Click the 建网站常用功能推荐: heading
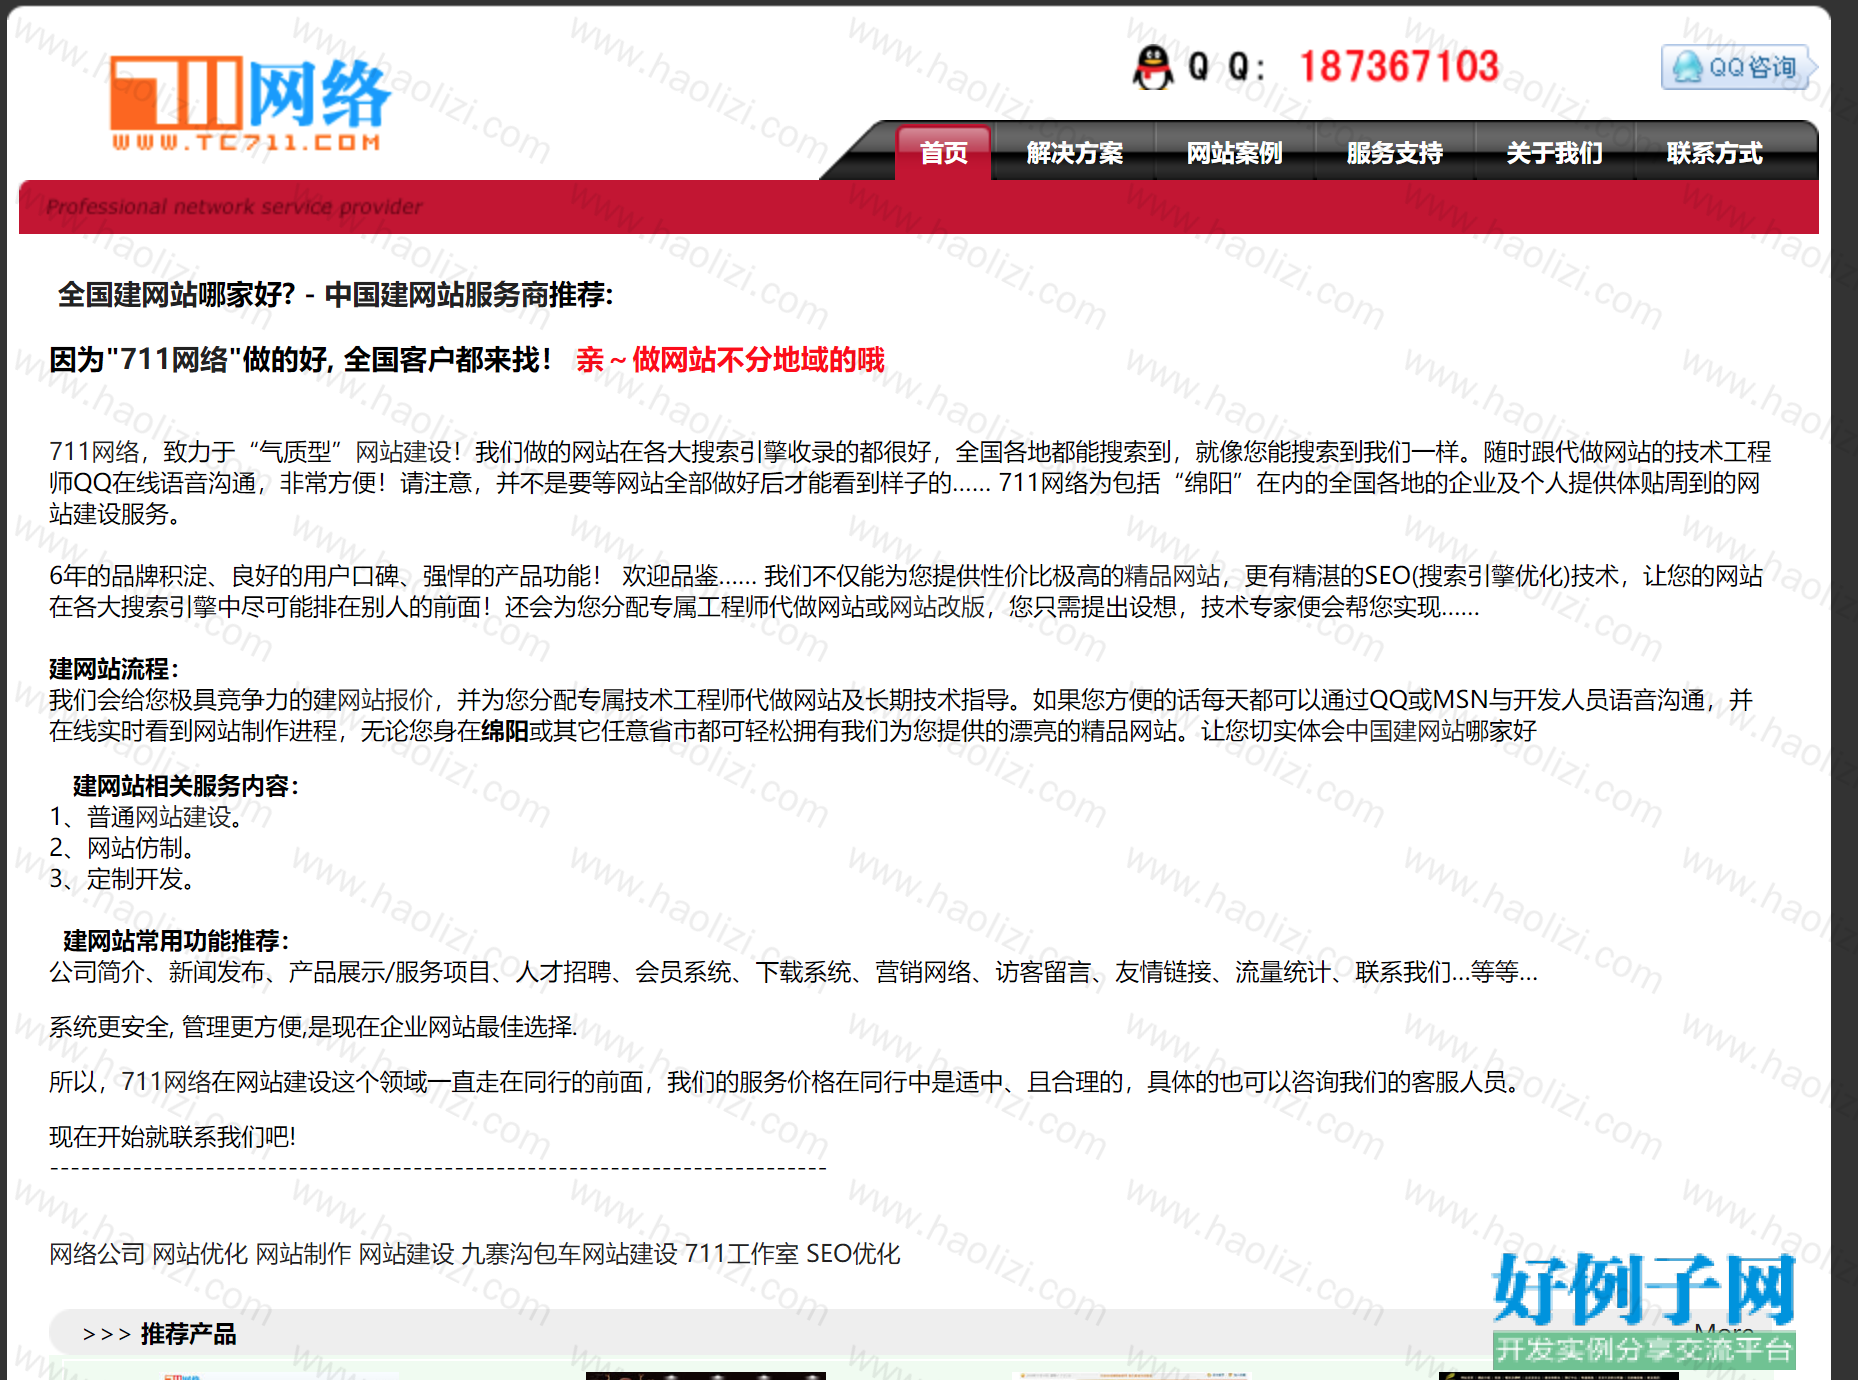1858x1380 pixels. coord(176,941)
